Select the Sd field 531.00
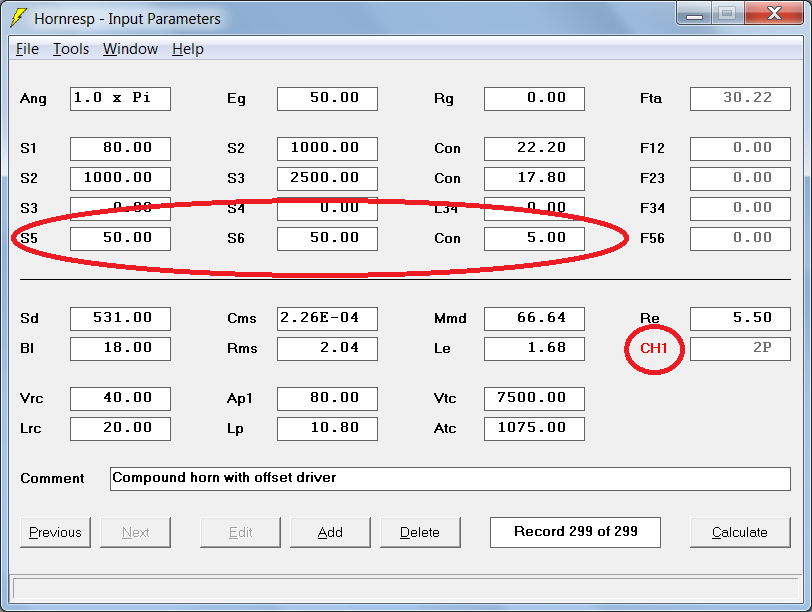Viewport: 812px width, 612px height. coord(120,318)
